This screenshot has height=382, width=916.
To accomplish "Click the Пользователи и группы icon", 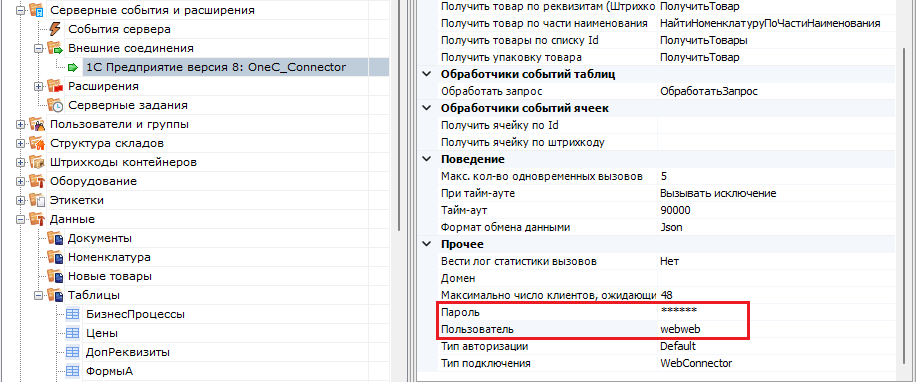I will coord(37,124).
